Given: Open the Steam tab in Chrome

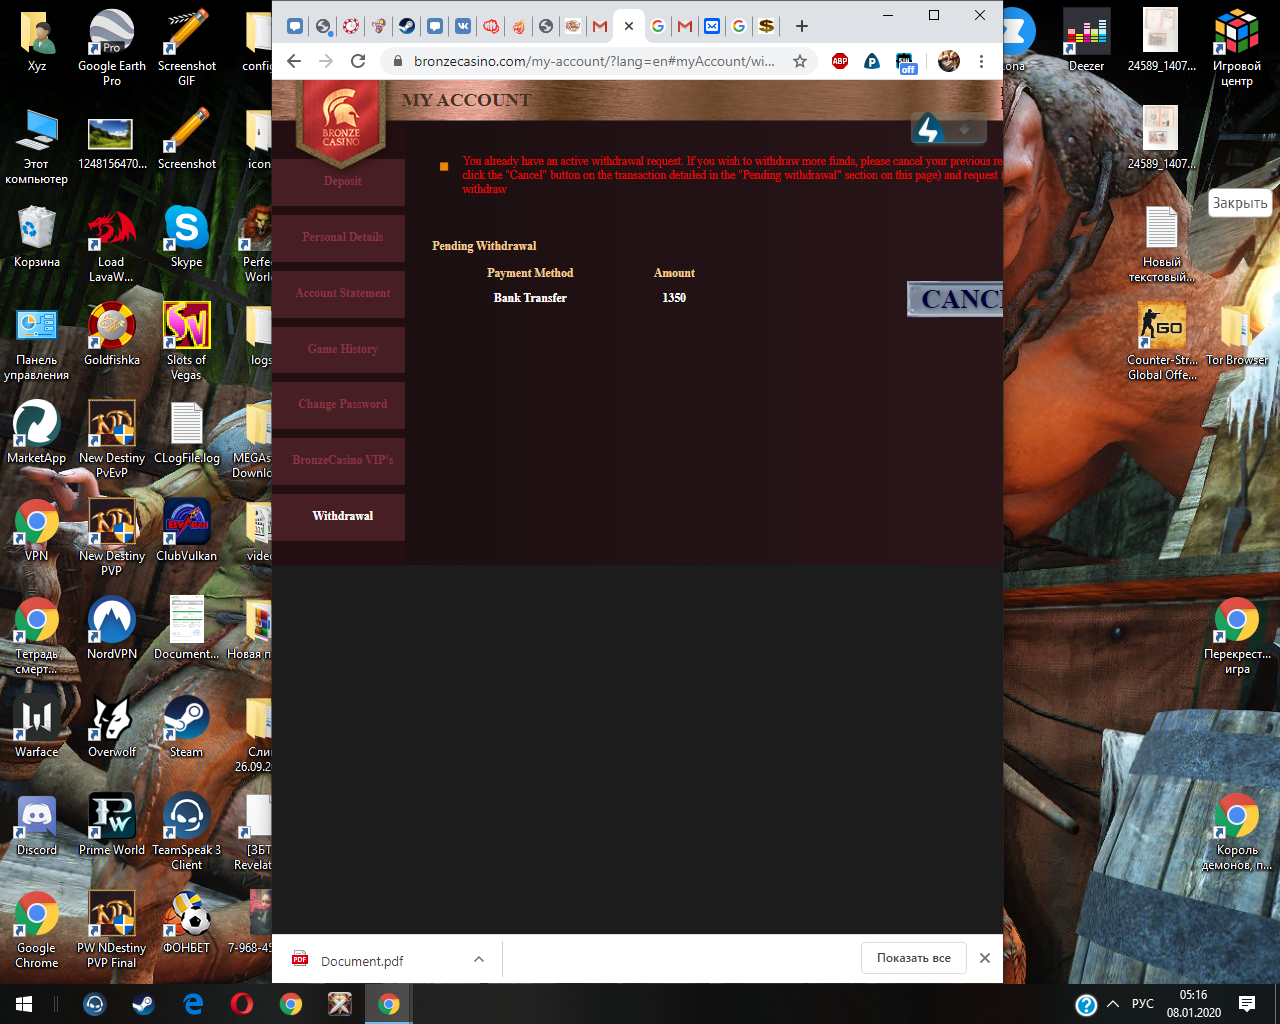Looking at the screenshot, I should 407,26.
